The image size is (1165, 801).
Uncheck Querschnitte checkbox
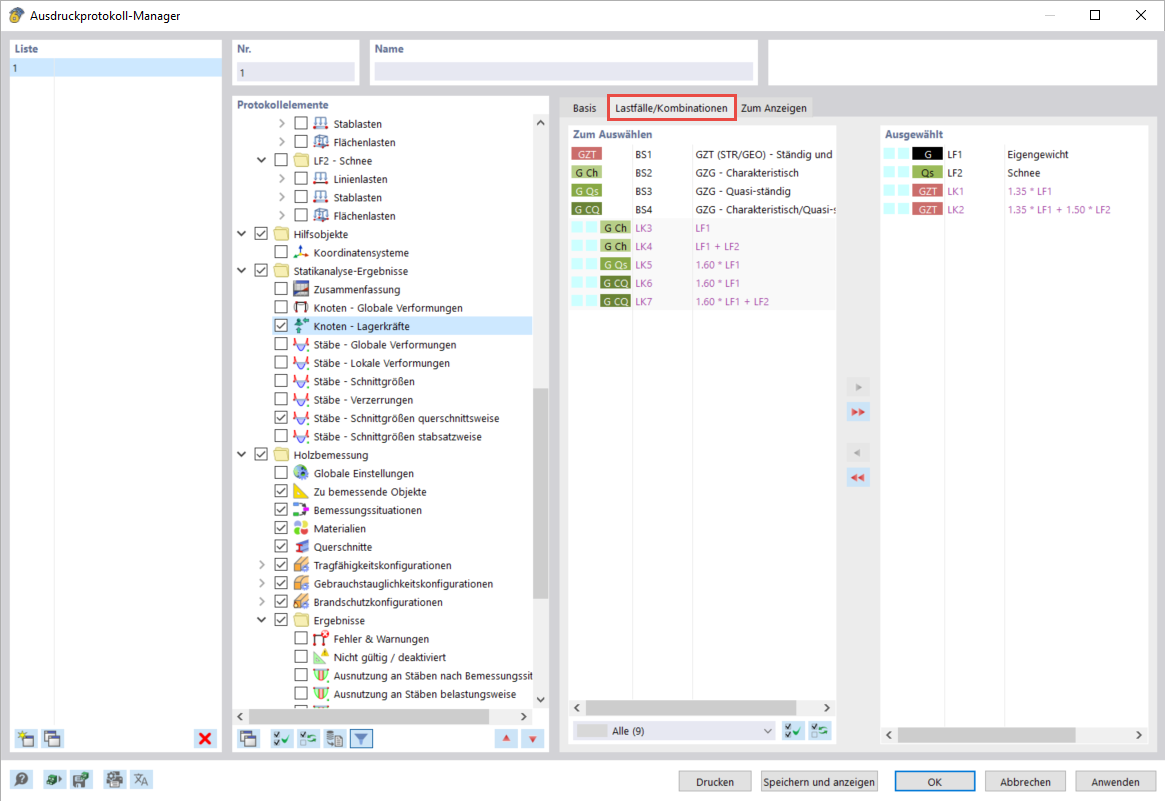[281, 547]
